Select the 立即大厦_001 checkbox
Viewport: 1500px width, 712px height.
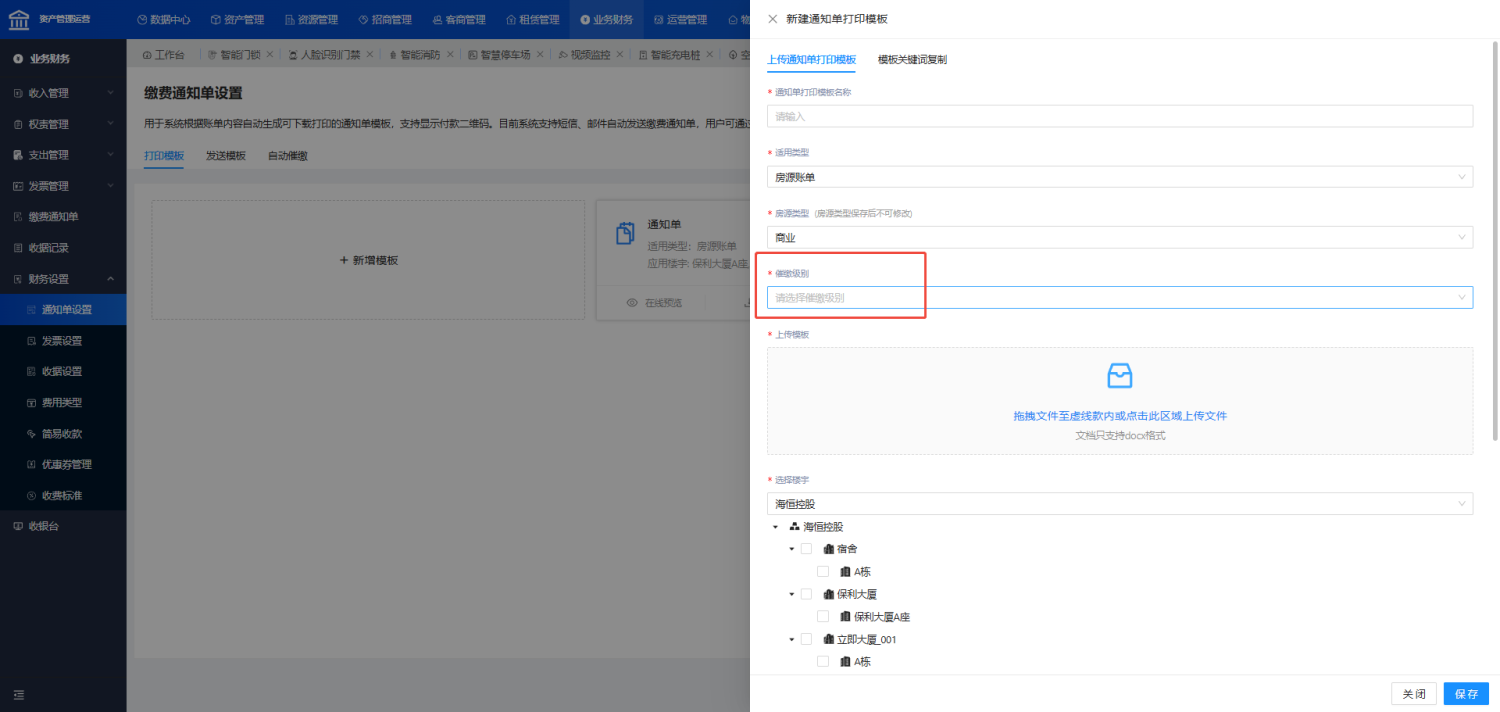click(806, 640)
